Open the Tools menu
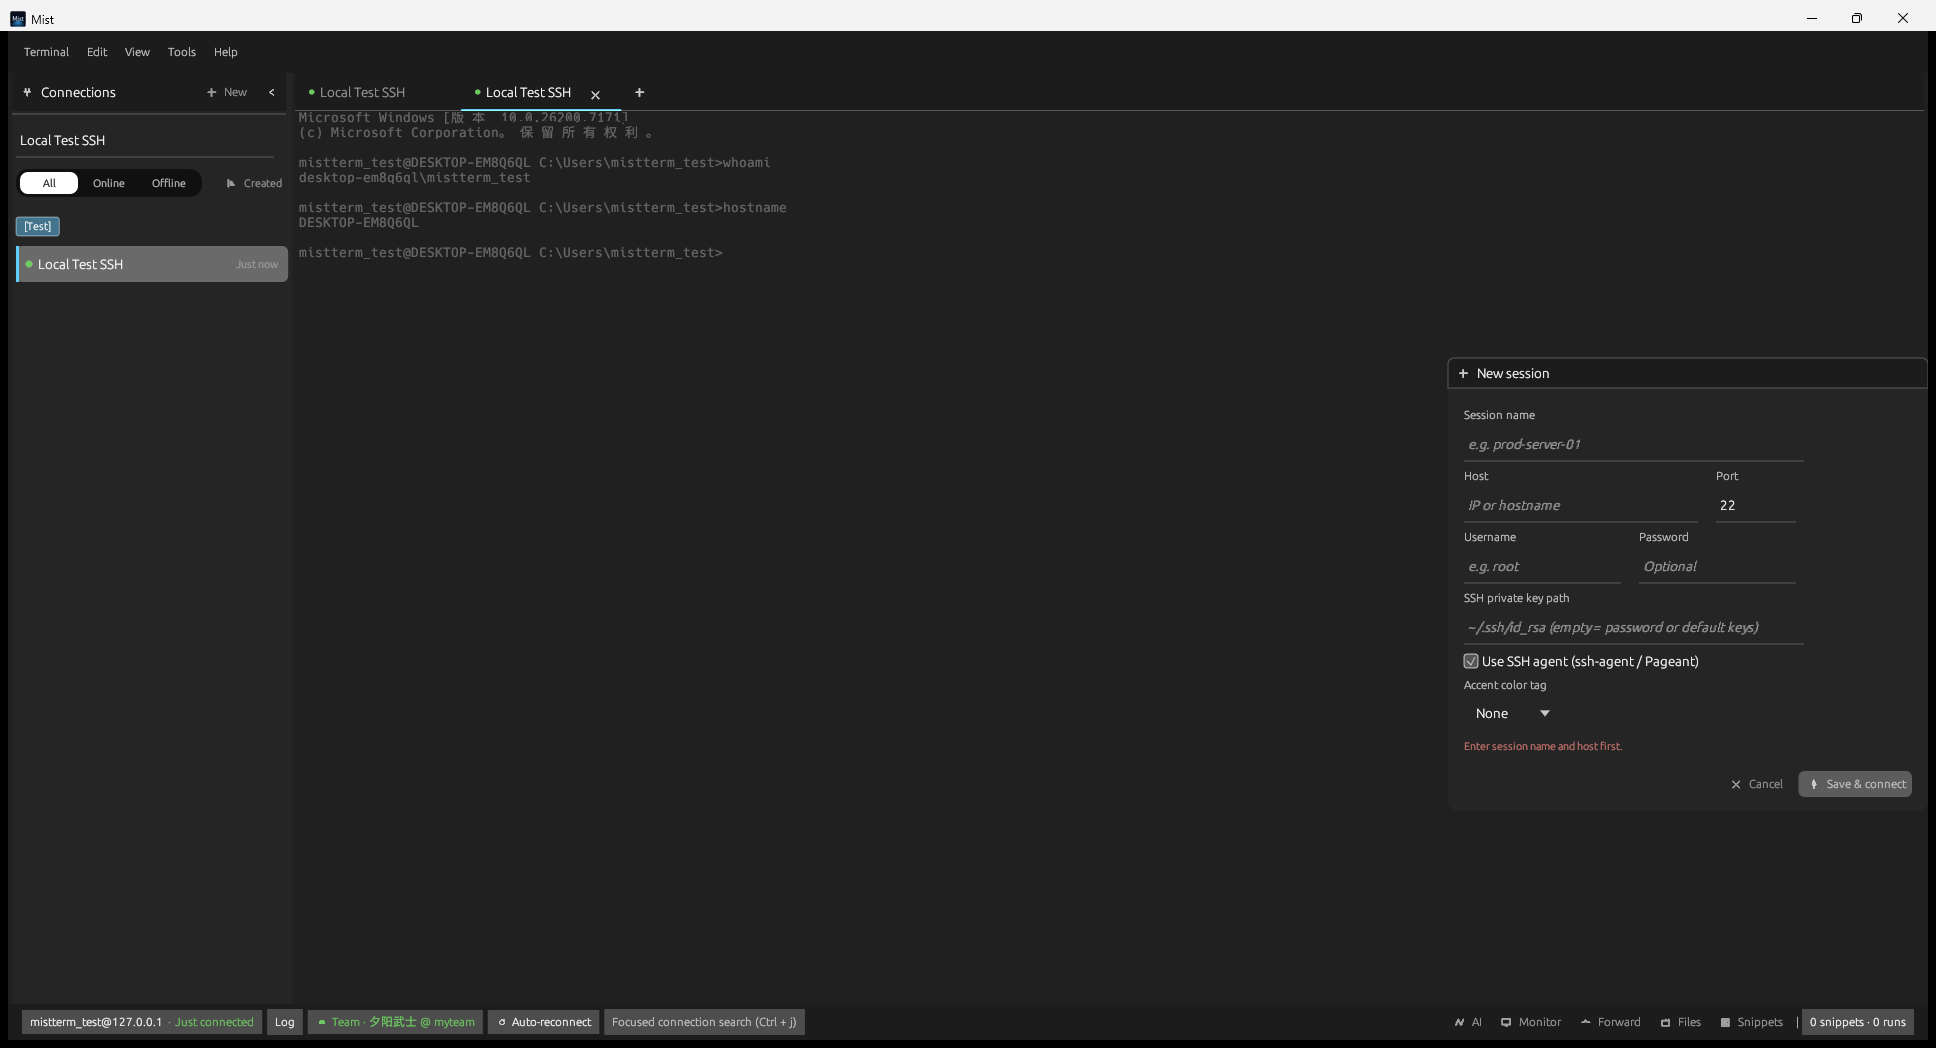 pos(182,52)
